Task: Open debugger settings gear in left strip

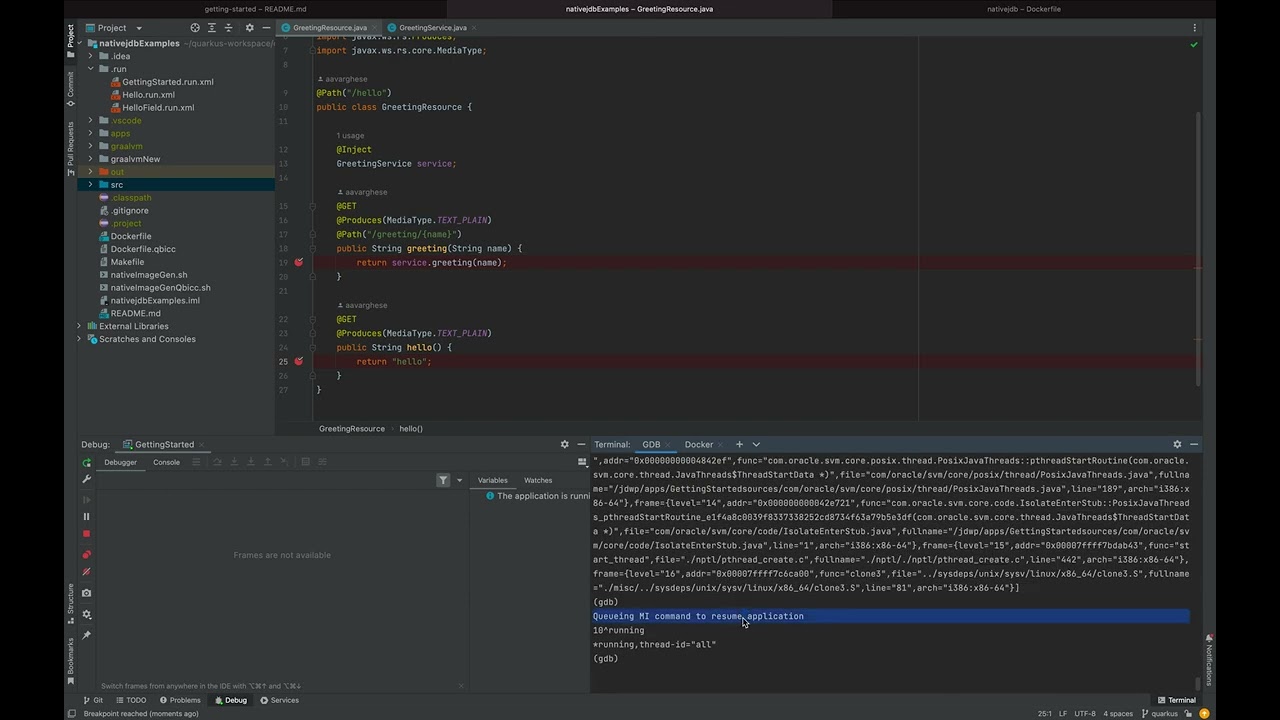Action: point(86,615)
